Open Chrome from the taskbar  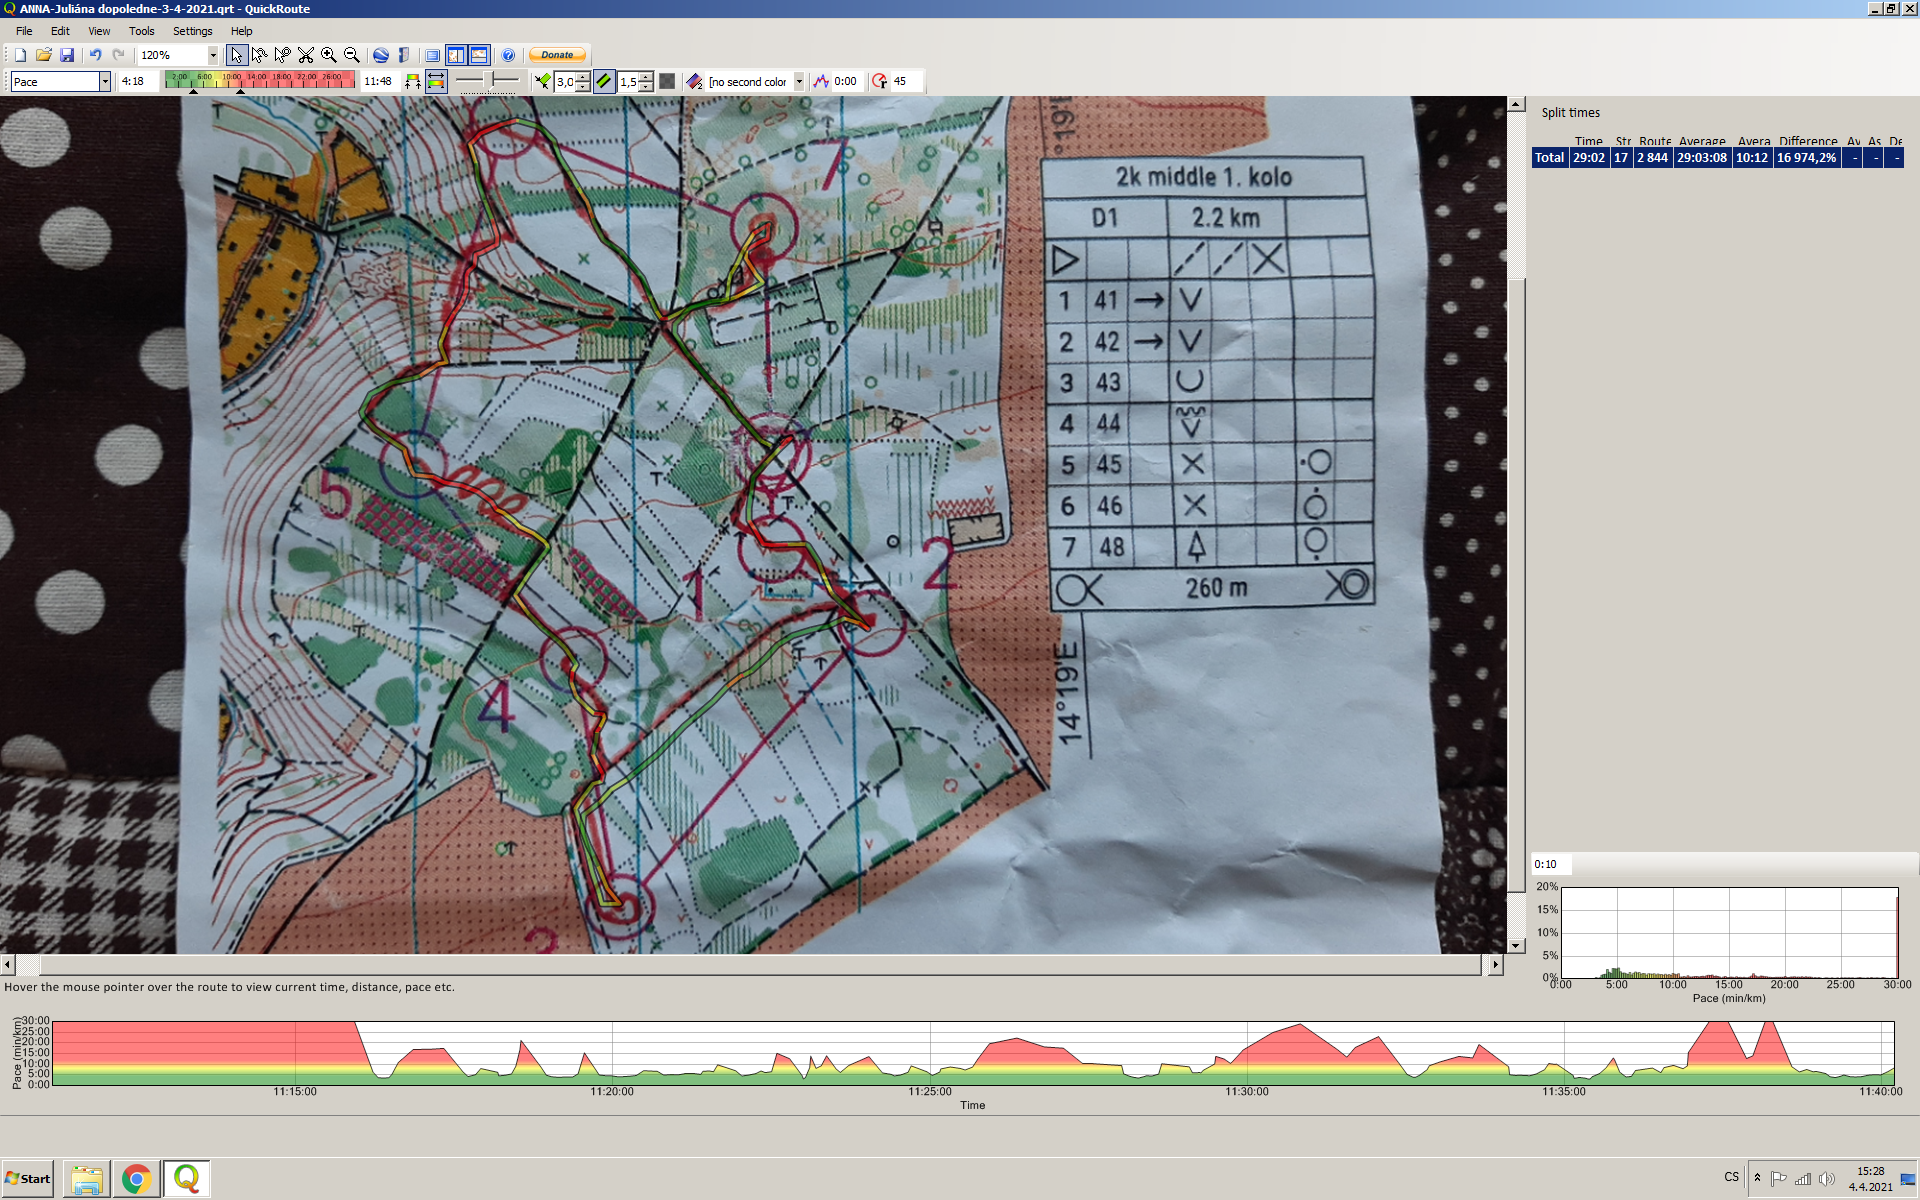(137, 1179)
